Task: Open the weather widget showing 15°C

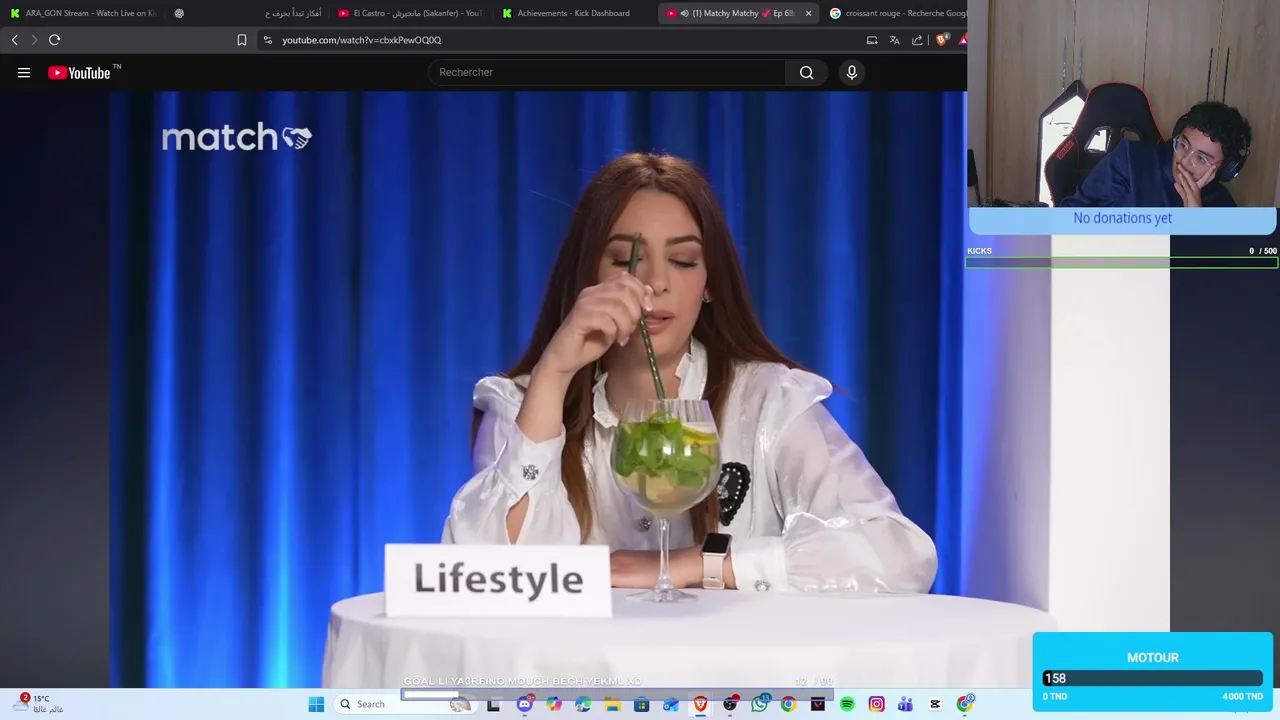Action: tap(38, 704)
